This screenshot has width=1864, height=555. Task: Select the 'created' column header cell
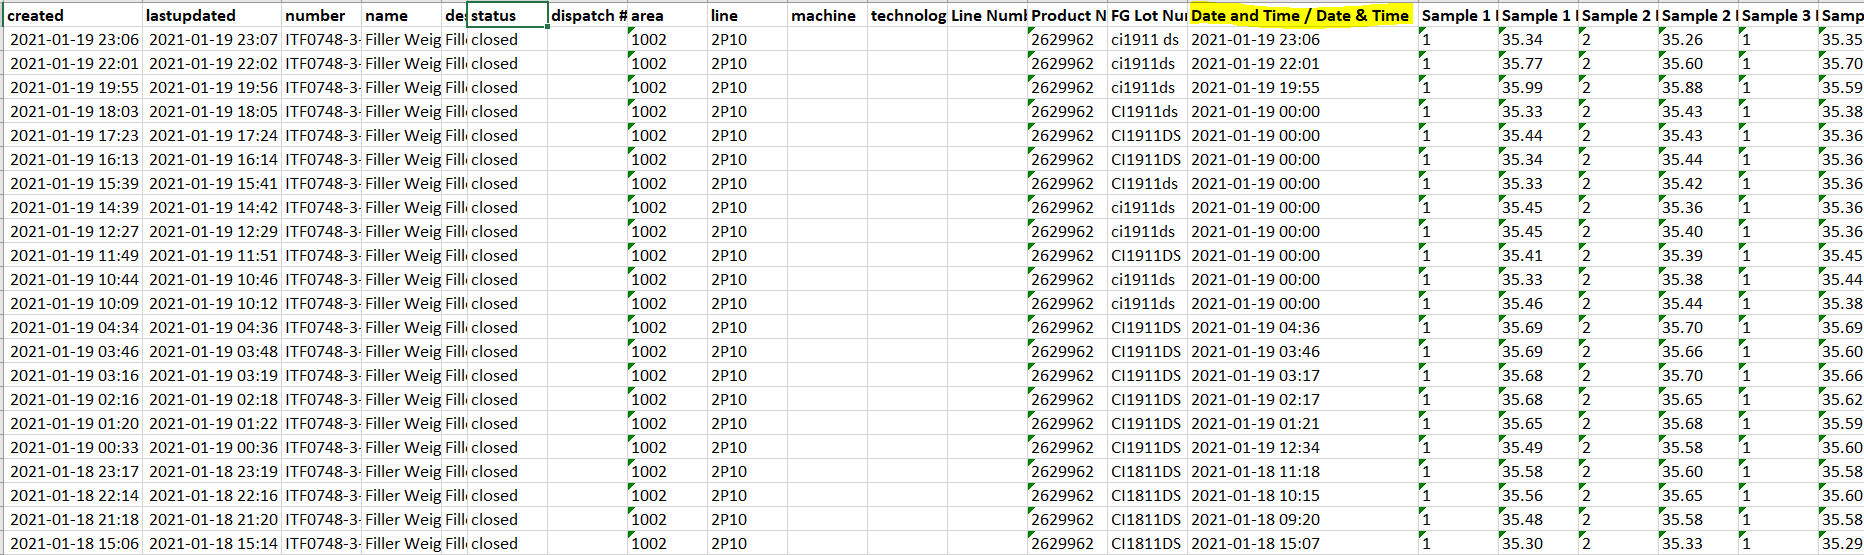pos(73,15)
